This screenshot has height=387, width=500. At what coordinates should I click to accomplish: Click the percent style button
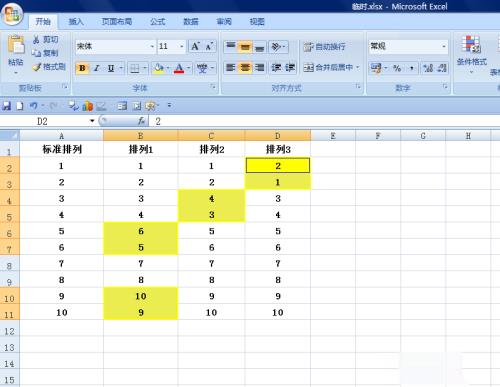click(397, 68)
